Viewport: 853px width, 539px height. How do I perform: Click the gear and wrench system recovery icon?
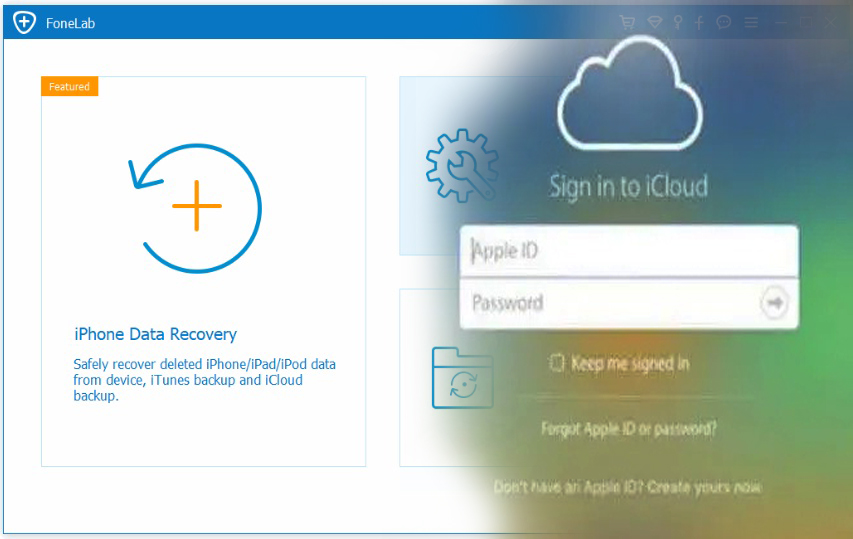pyautogui.click(x=462, y=165)
